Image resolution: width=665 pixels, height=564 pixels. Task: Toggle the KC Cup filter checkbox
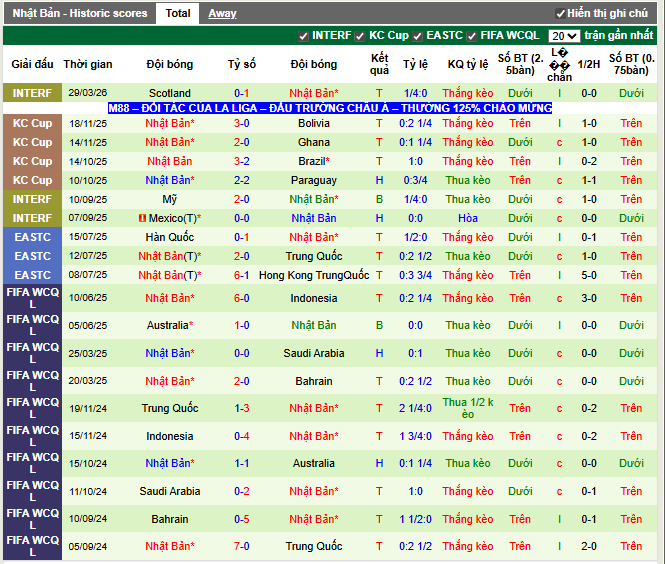point(360,36)
